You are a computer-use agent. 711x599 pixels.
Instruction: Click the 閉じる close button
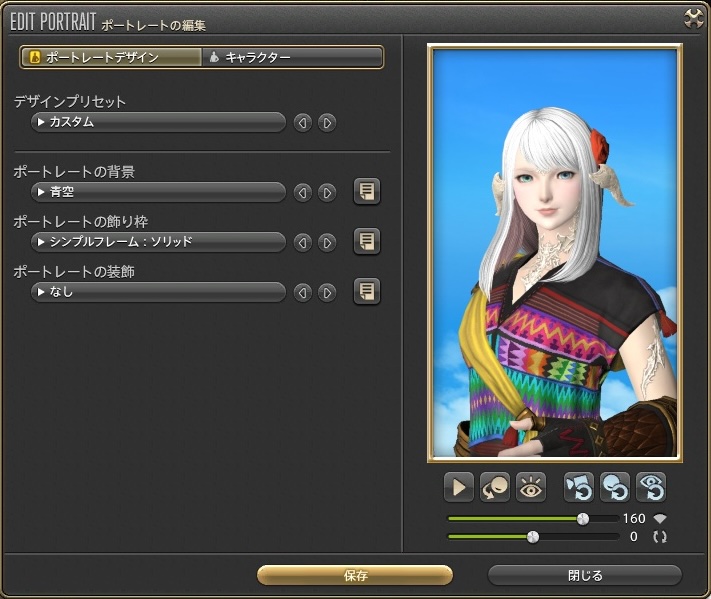click(584, 575)
